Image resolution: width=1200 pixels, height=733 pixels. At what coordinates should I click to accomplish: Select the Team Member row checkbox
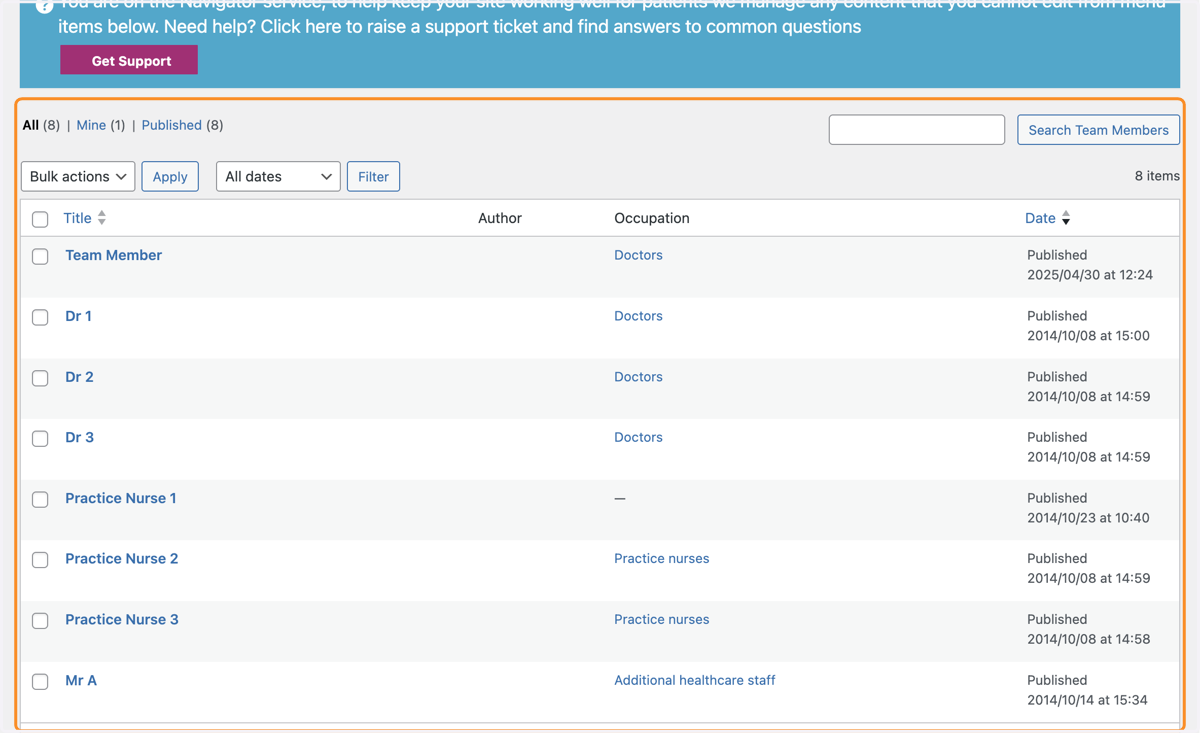(x=40, y=256)
